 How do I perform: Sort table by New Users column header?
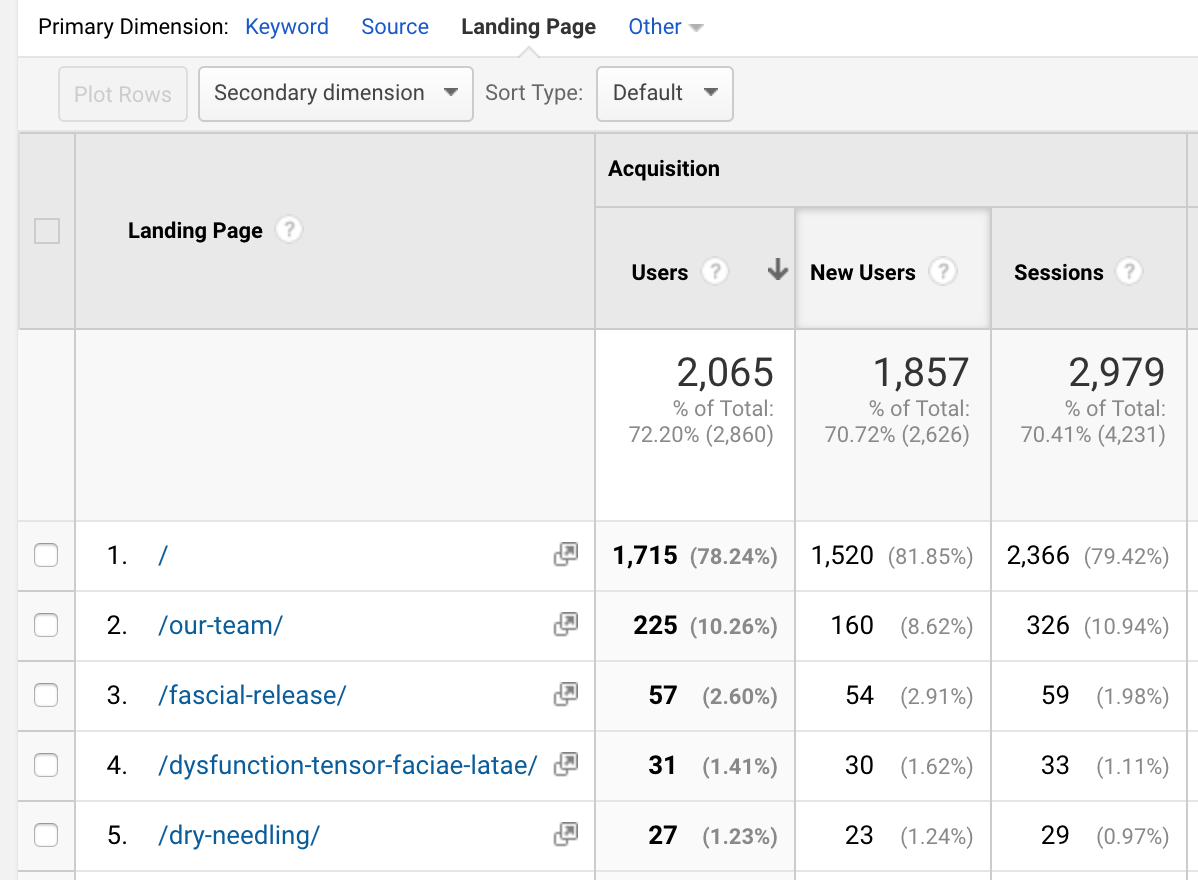coord(863,272)
